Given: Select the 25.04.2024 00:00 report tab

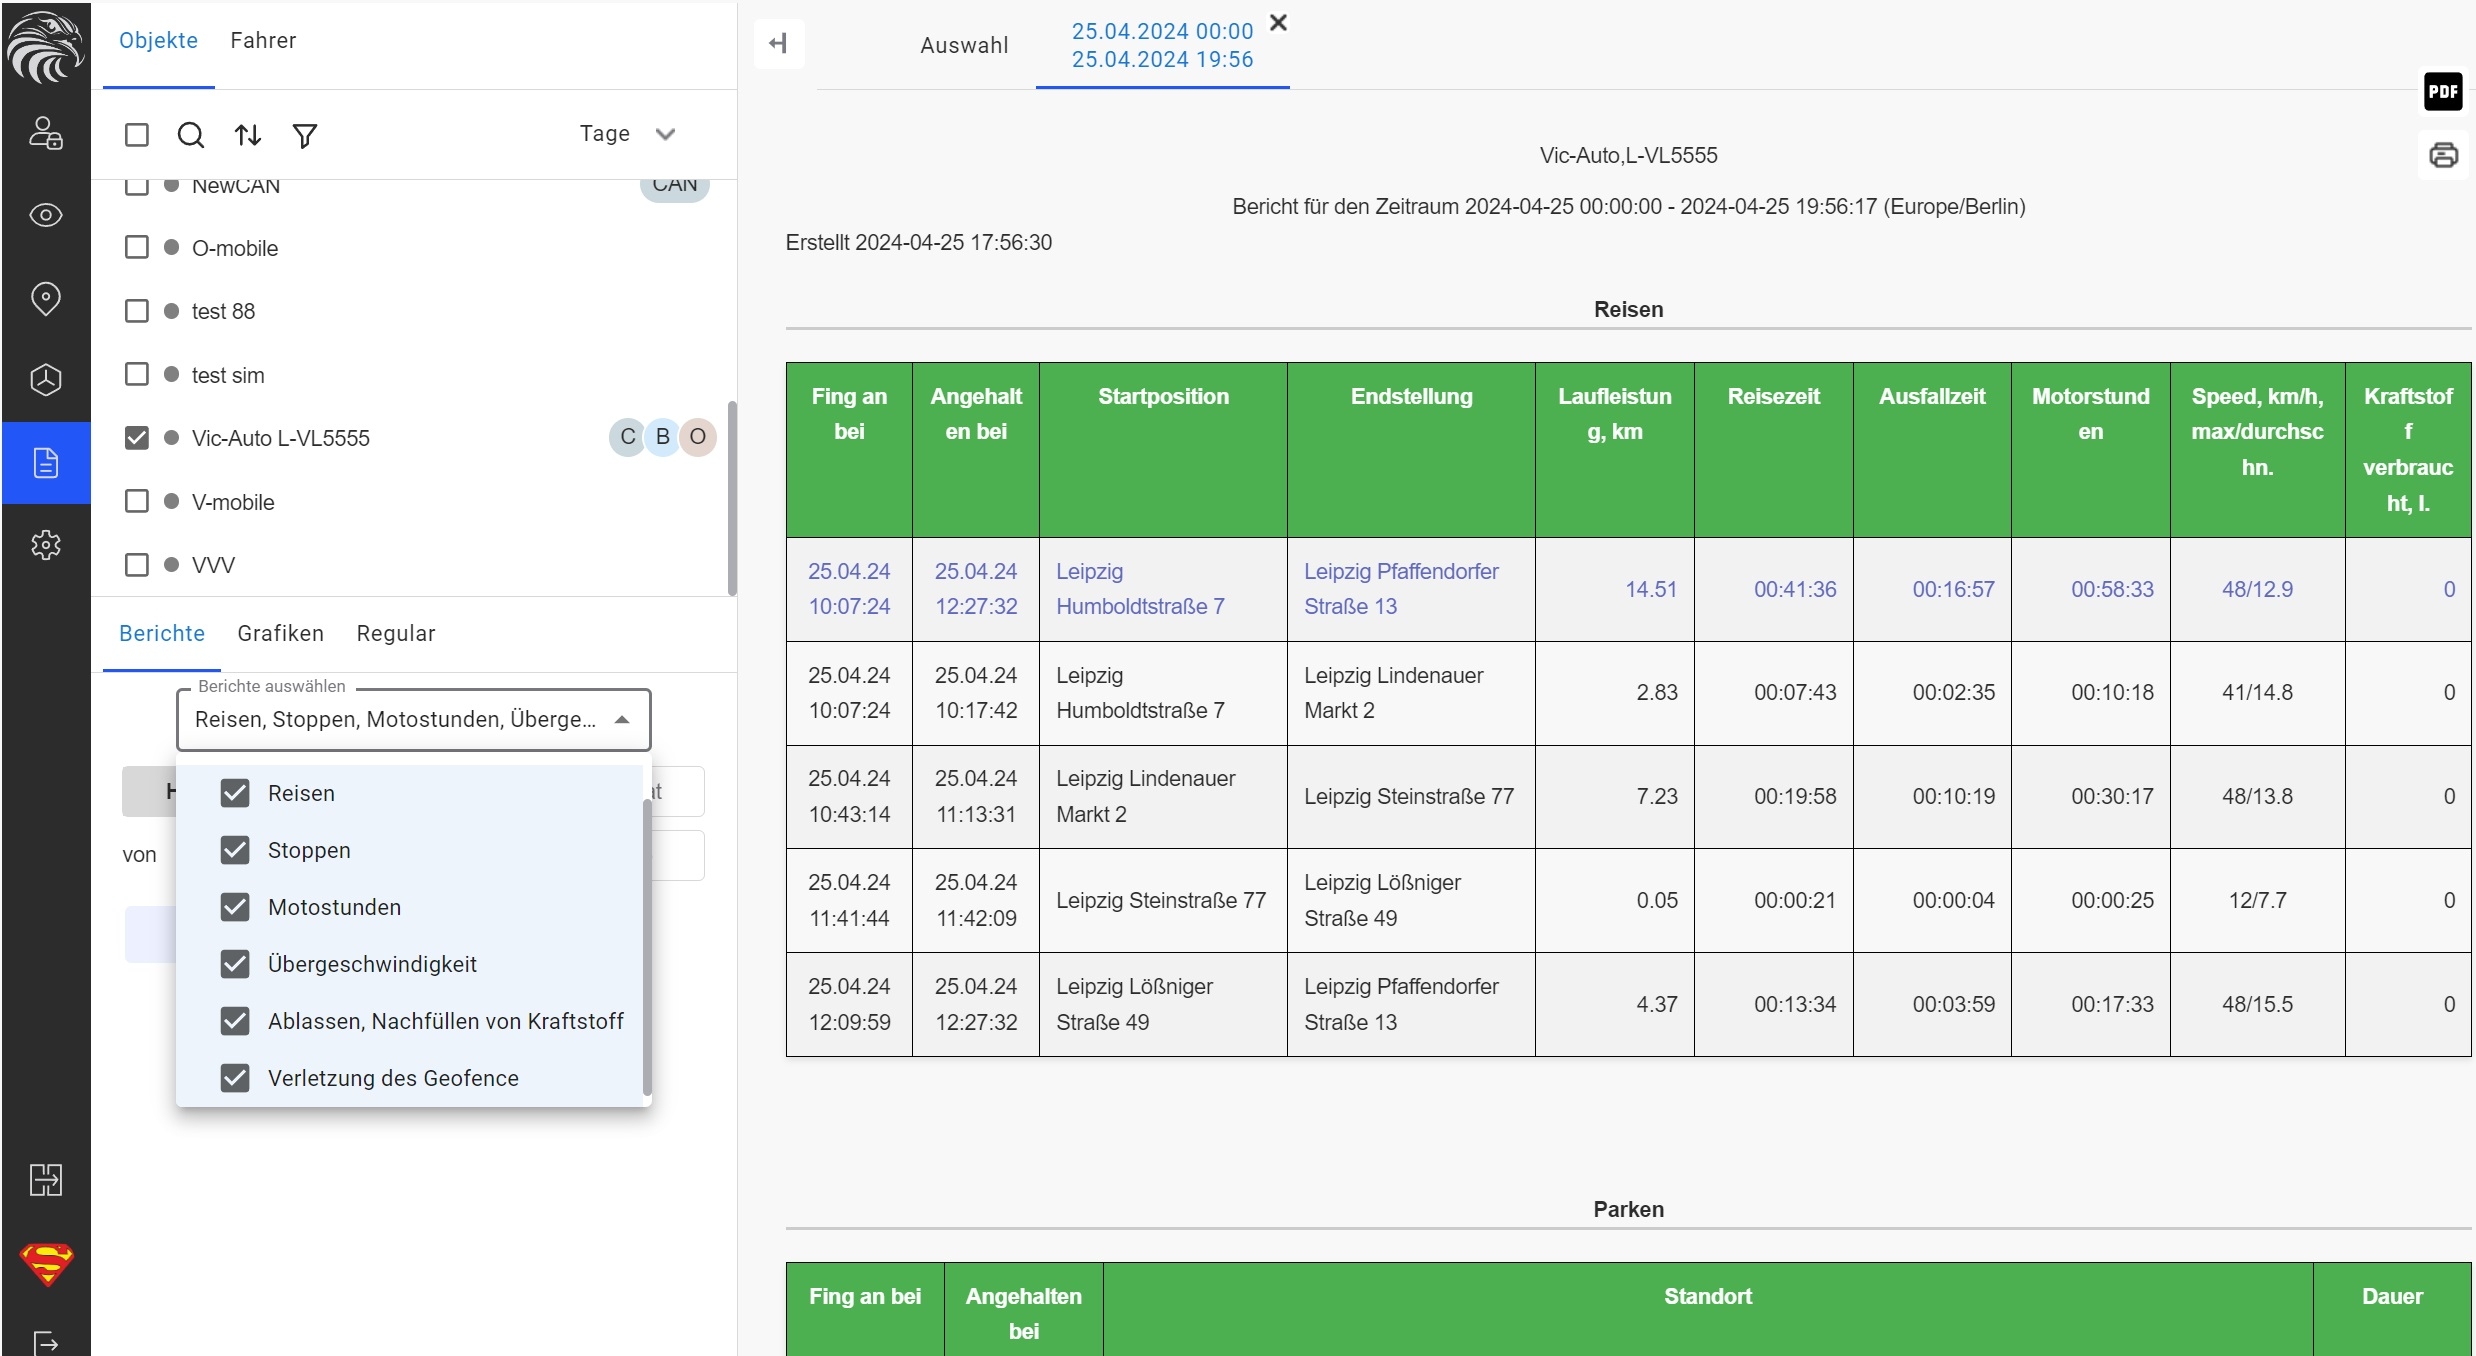Looking at the screenshot, I should [x=1162, y=45].
